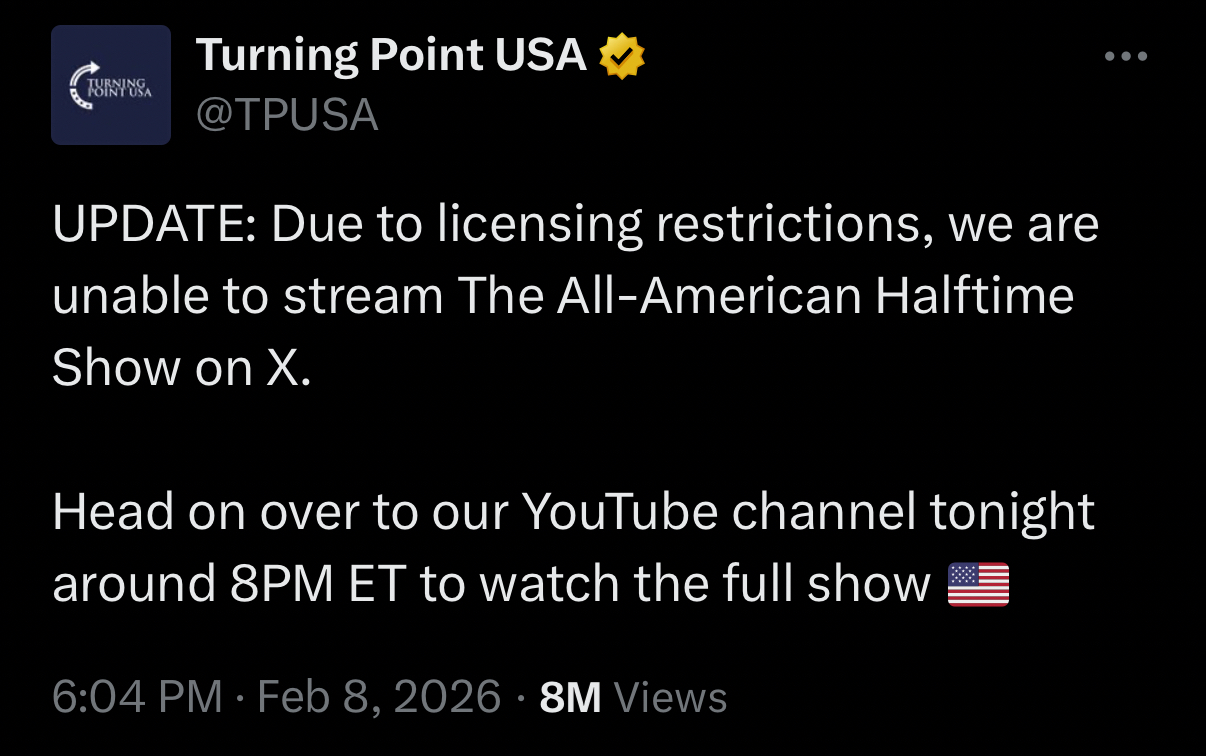
Task: Visit the @TPUSA handle link
Action: pyautogui.click(x=287, y=115)
